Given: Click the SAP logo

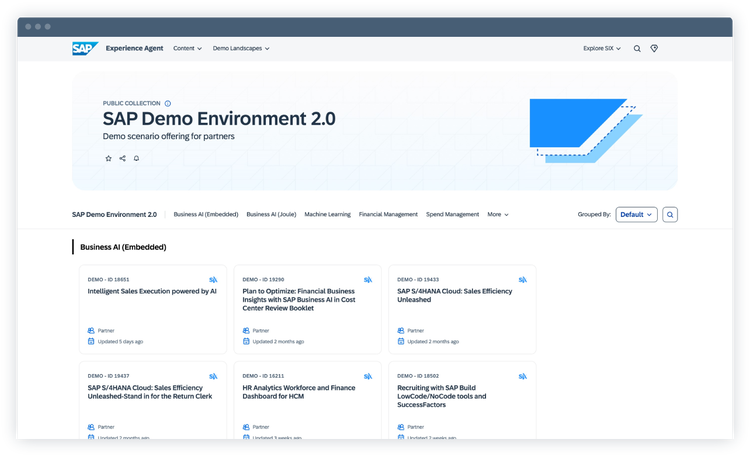Looking at the screenshot, I should tap(85, 48).
